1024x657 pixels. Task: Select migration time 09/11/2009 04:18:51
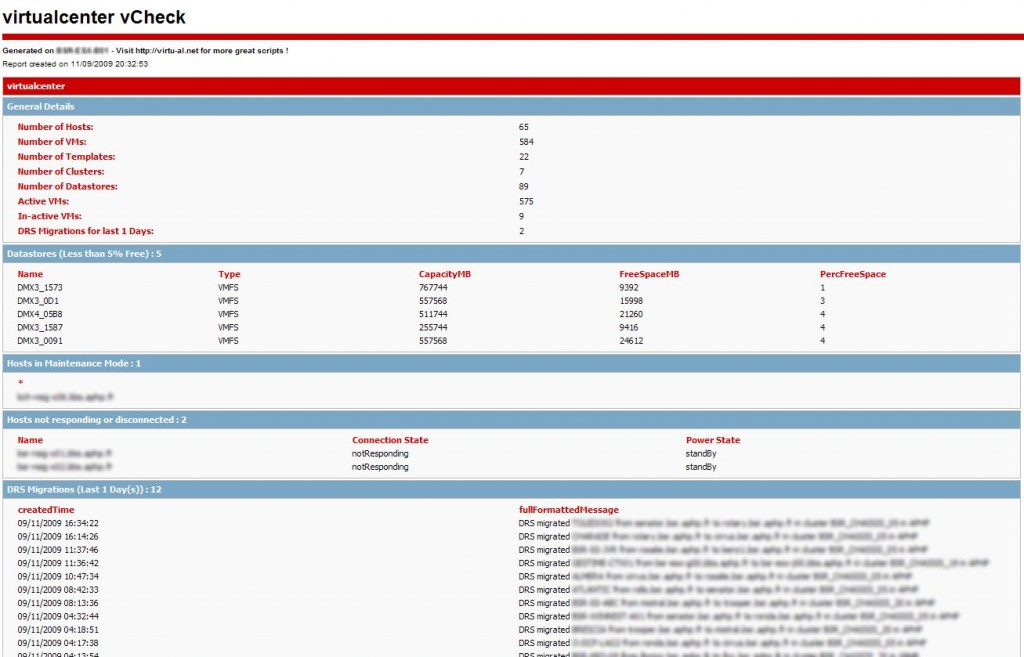click(x=58, y=630)
